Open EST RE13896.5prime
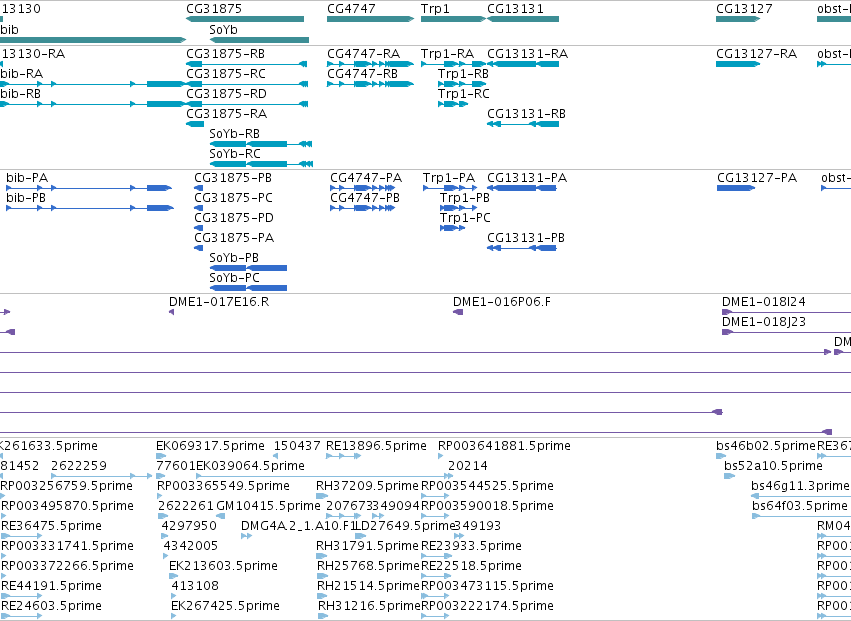 (x=376, y=446)
